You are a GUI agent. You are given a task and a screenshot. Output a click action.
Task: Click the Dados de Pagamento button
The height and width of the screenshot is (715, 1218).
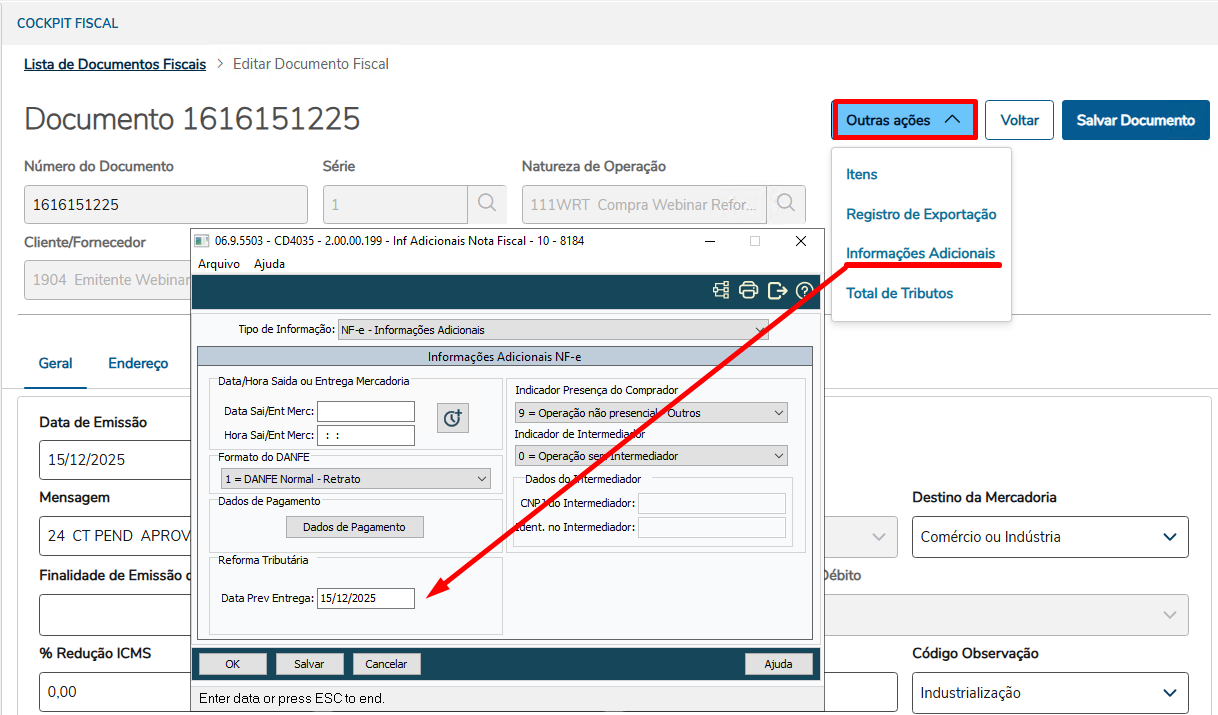(354, 527)
